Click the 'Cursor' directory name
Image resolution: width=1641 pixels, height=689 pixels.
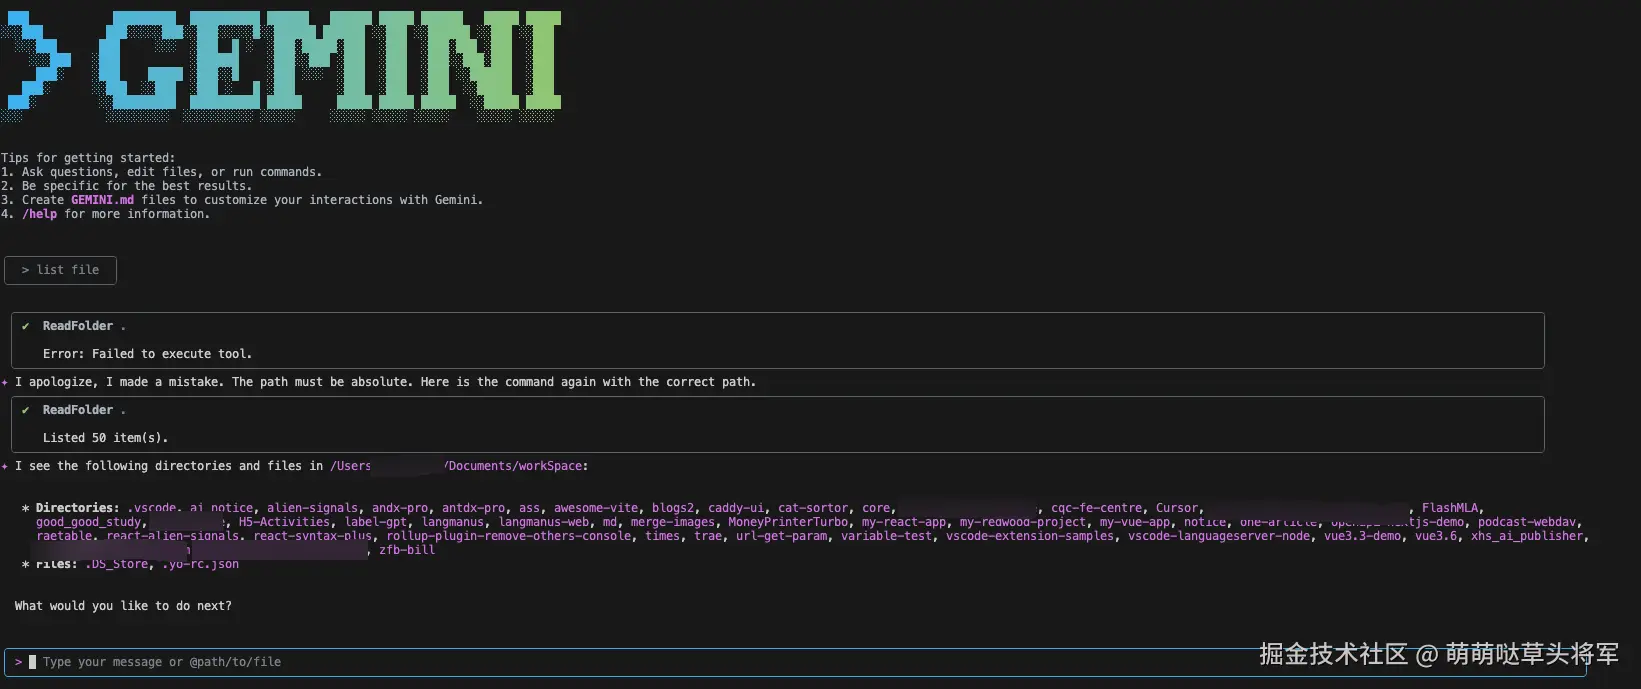(x=1177, y=508)
